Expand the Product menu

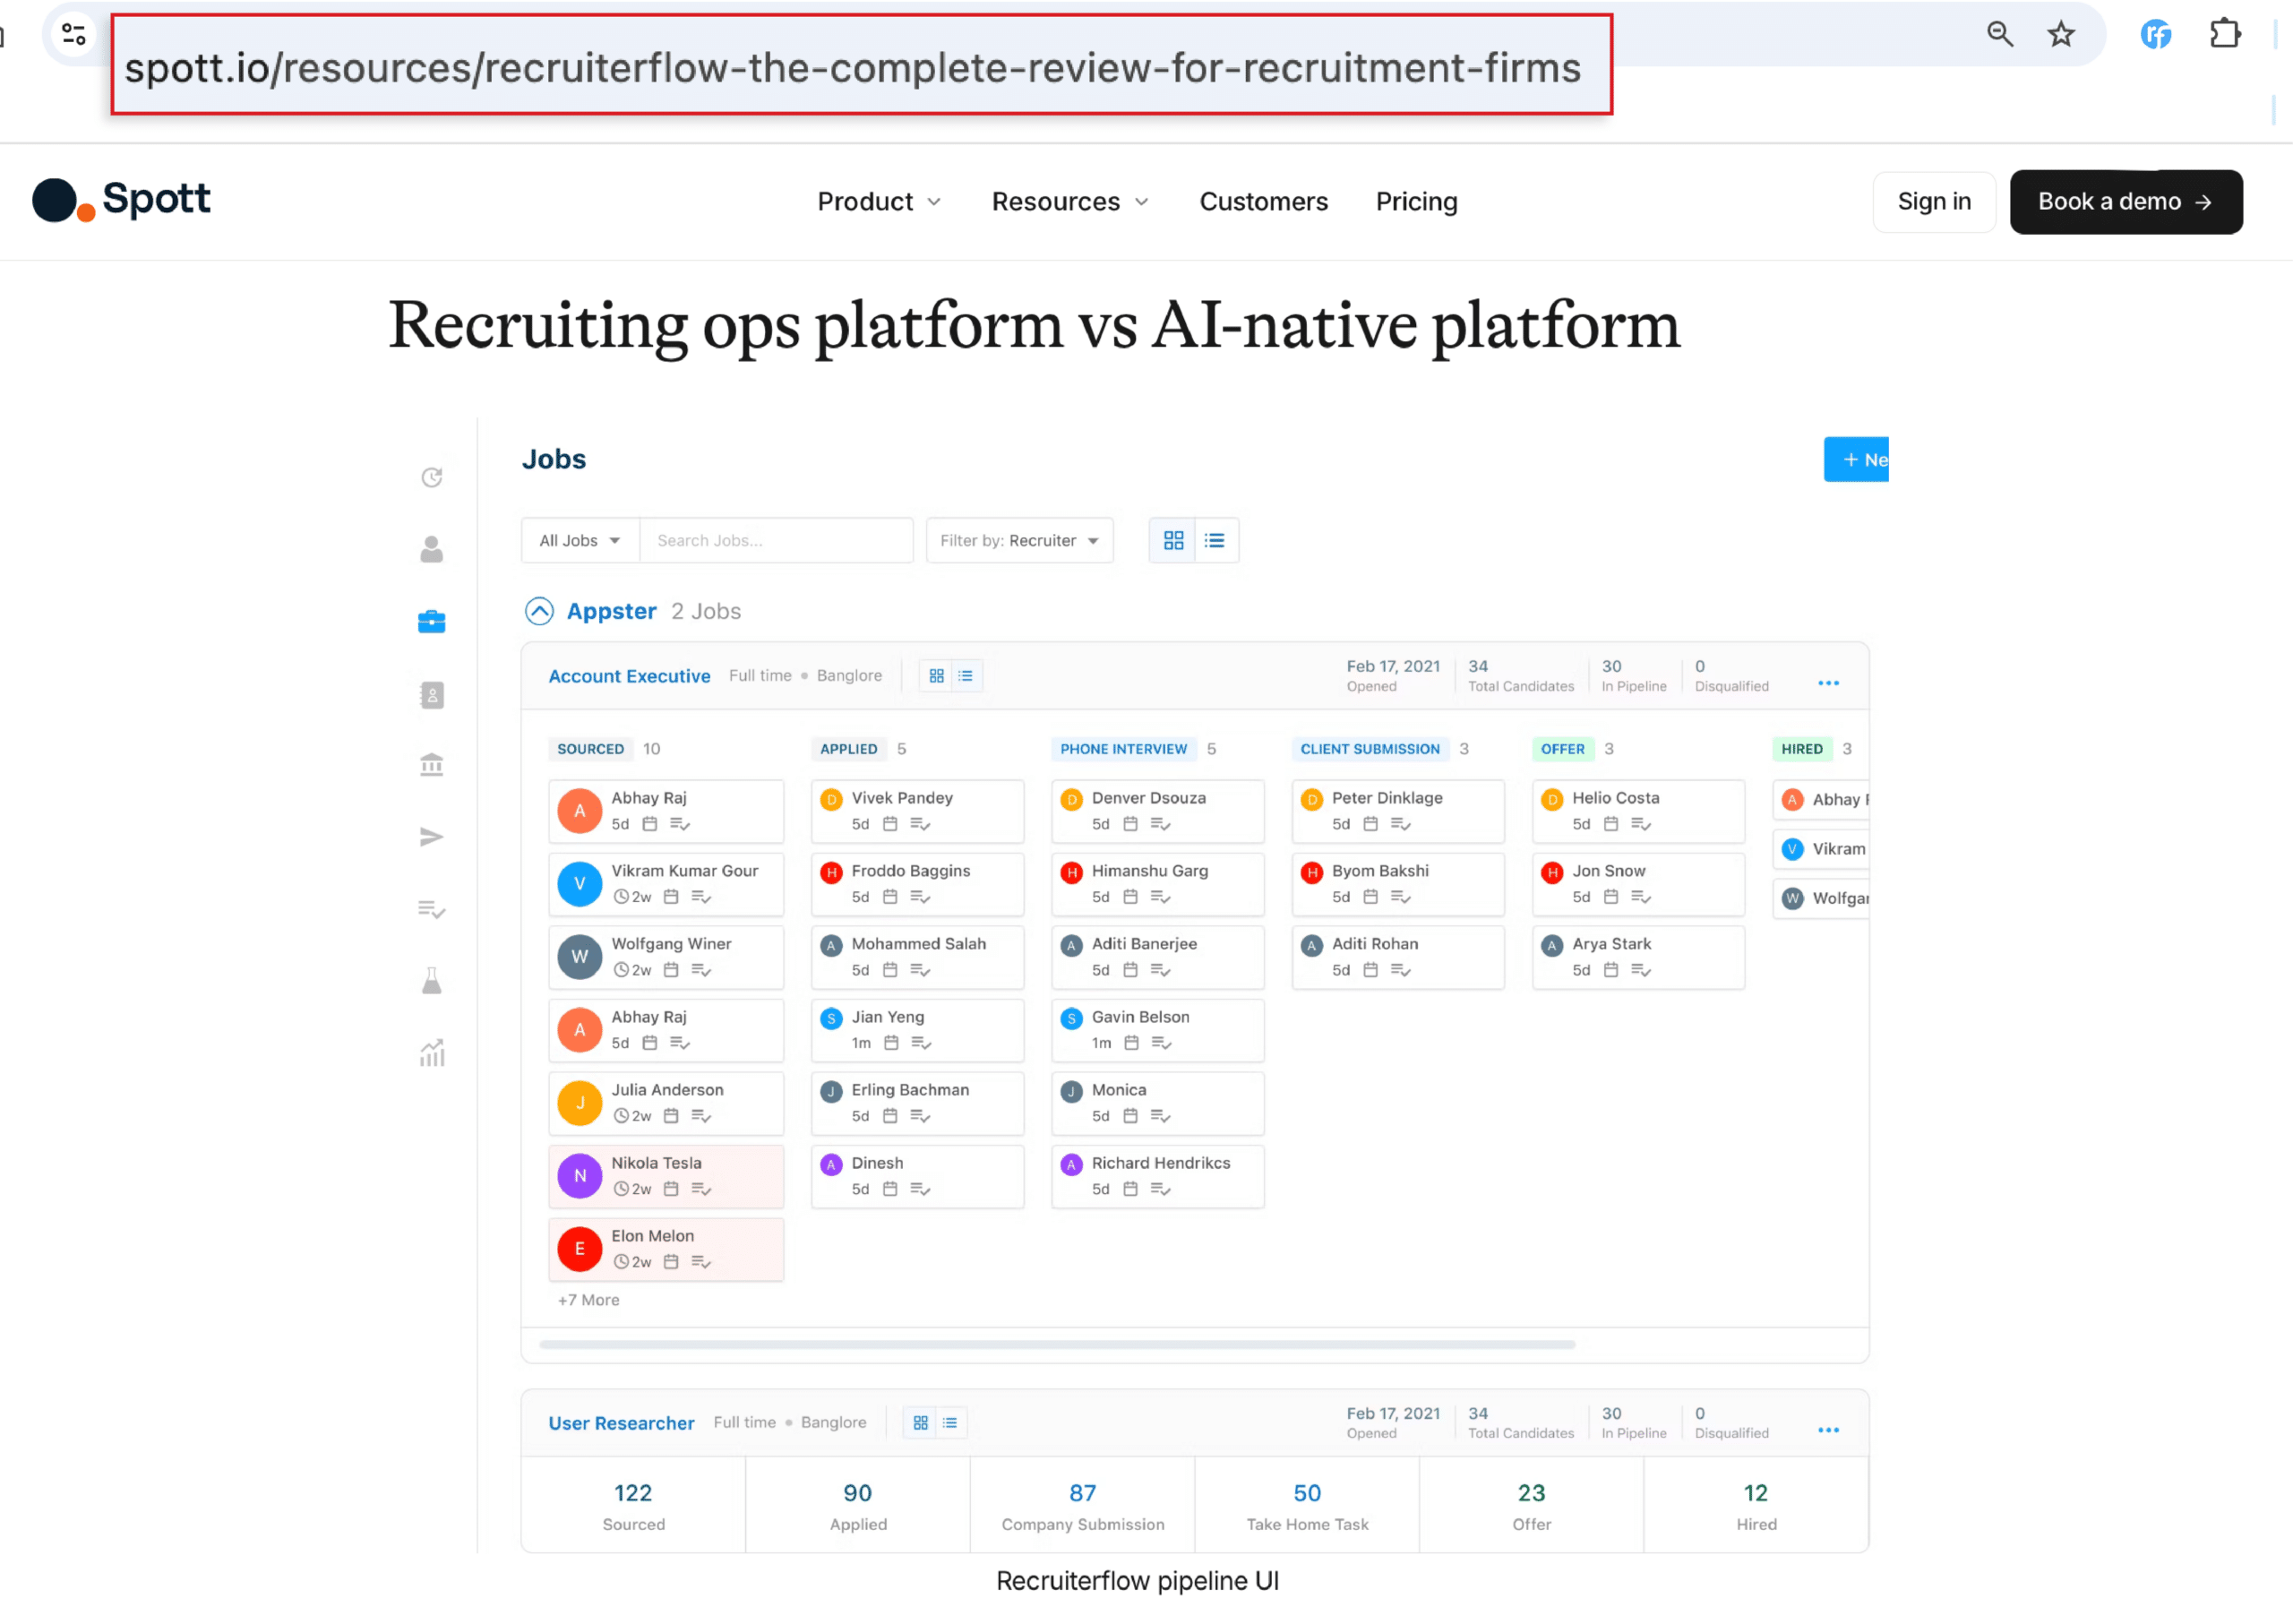(x=879, y=202)
